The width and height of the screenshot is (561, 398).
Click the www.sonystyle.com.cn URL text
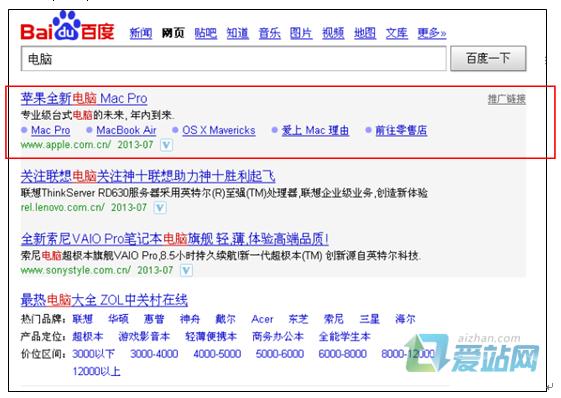click(x=75, y=270)
